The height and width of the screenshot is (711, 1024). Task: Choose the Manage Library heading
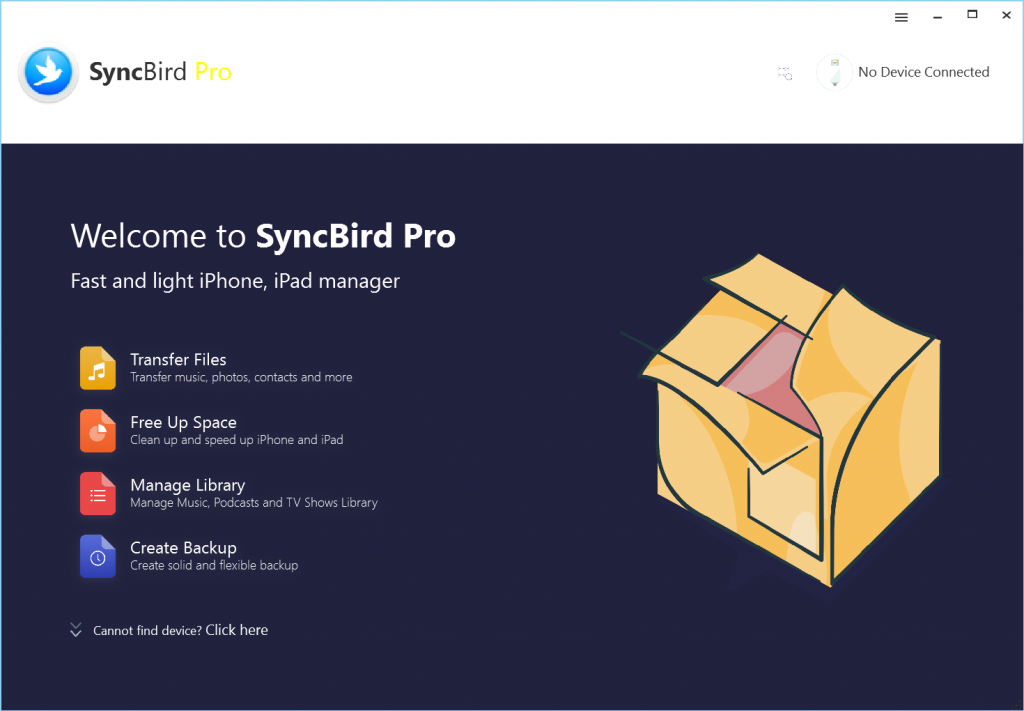[x=188, y=485]
